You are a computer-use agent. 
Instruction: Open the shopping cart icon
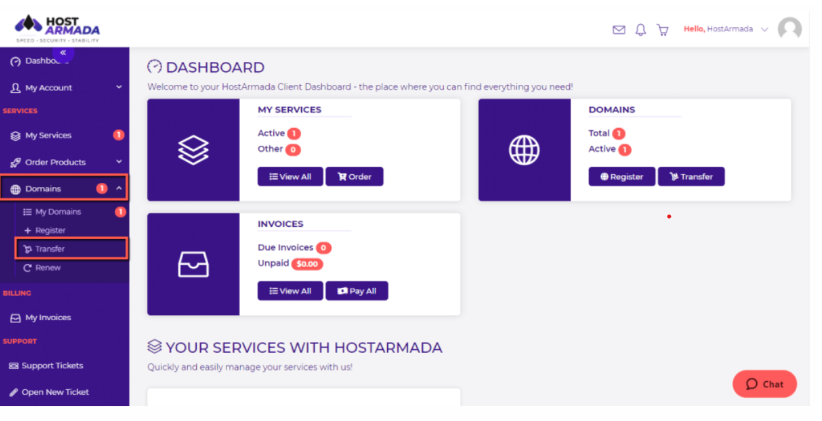pos(662,30)
